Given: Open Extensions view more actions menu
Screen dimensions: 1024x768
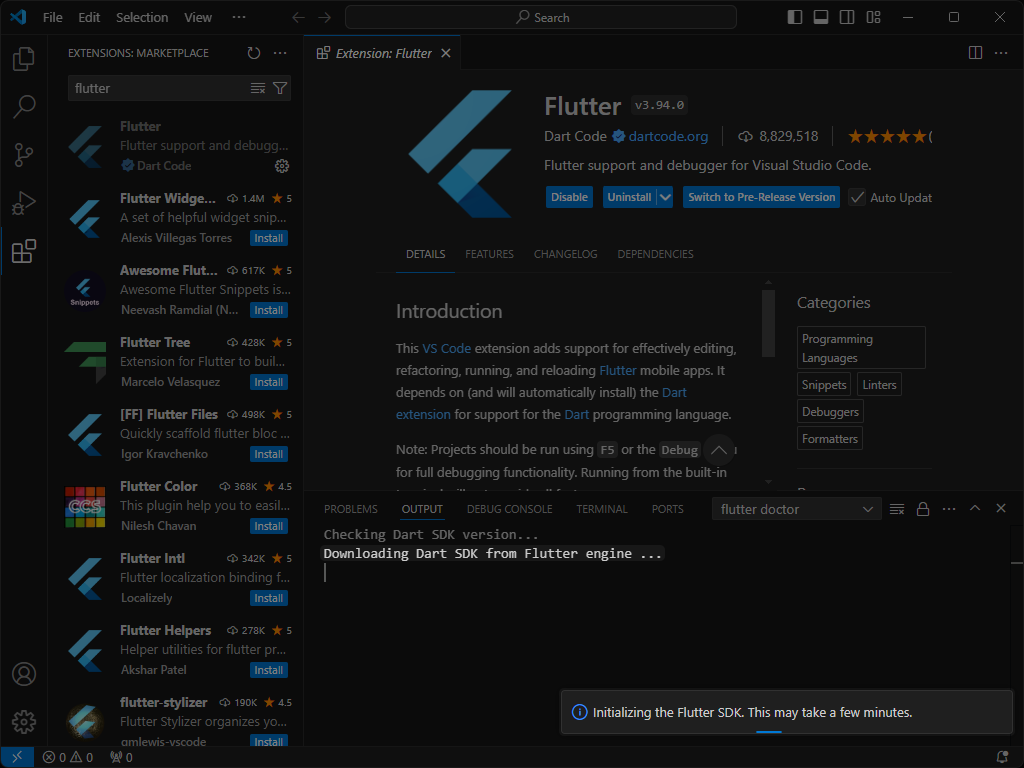Looking at the screenshot, I should point(280,53).
